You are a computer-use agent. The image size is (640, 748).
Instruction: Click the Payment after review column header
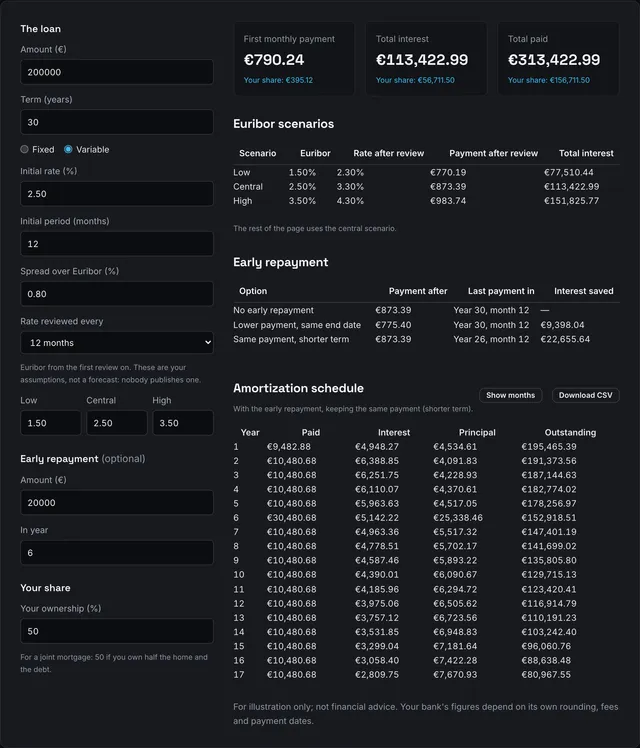pos(494,153)
